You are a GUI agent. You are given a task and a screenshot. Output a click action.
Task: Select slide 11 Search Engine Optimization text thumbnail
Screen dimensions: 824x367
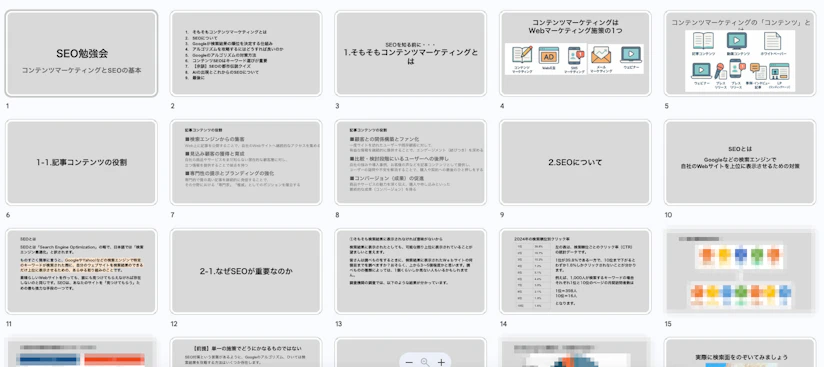[x=81, y=271]
